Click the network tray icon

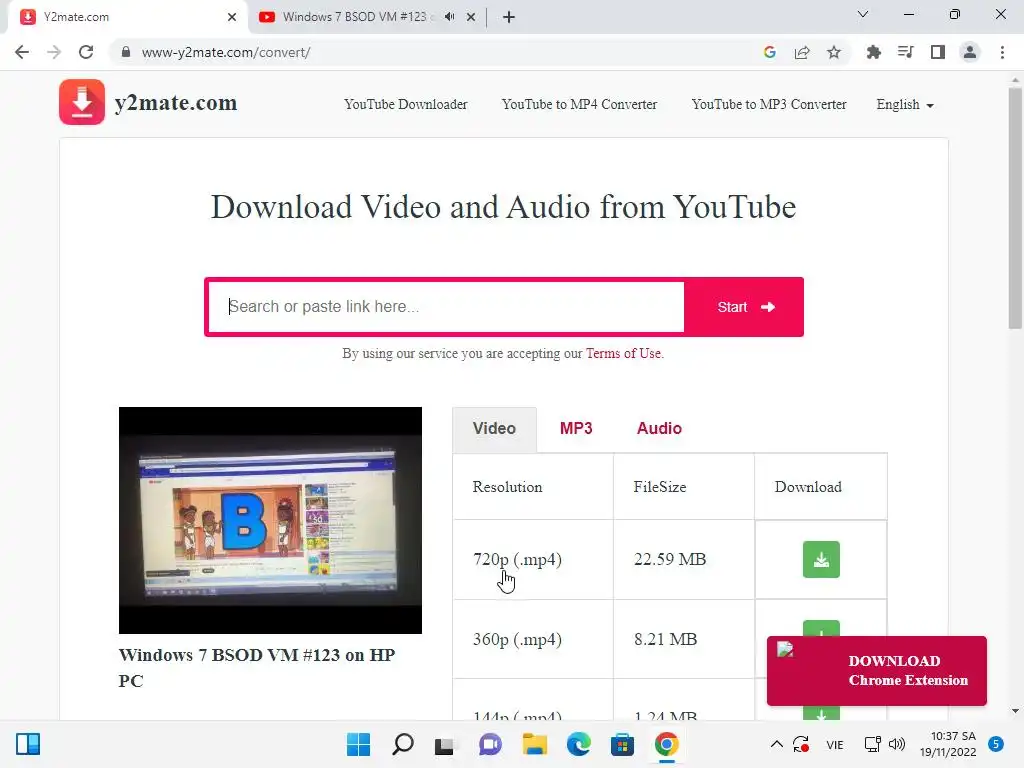[872, 744]
